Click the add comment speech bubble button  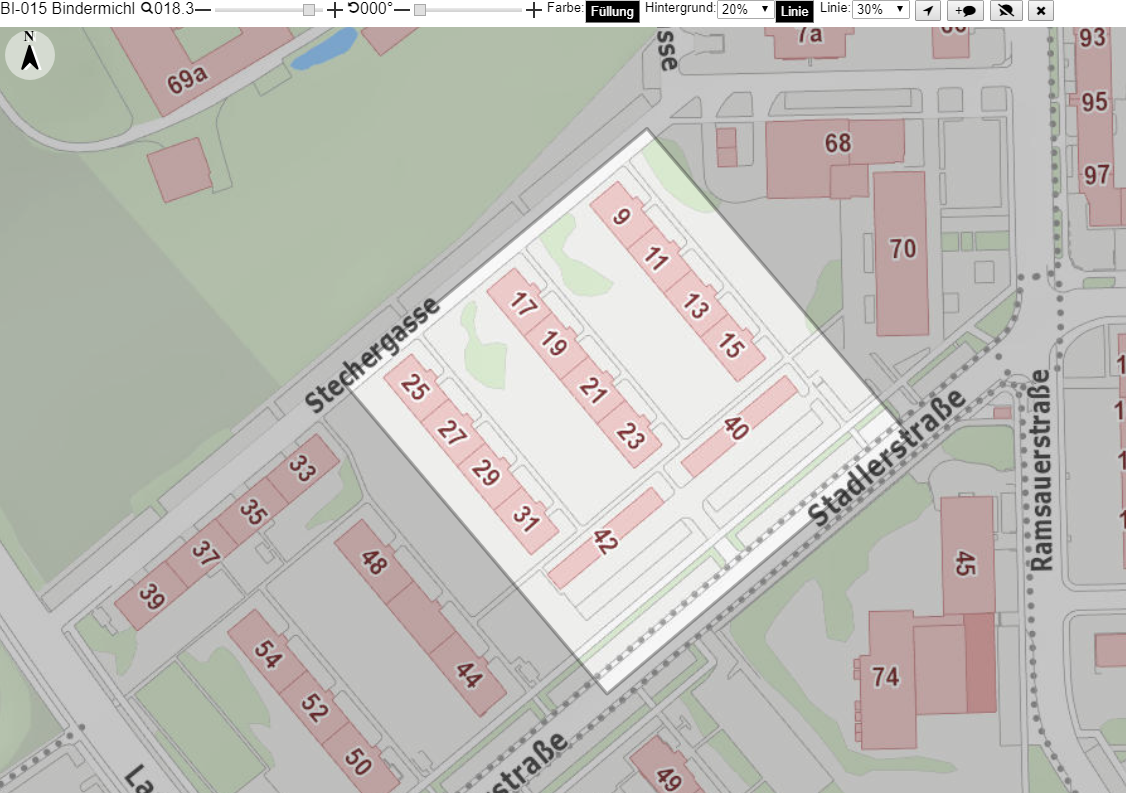coord(965,11)
